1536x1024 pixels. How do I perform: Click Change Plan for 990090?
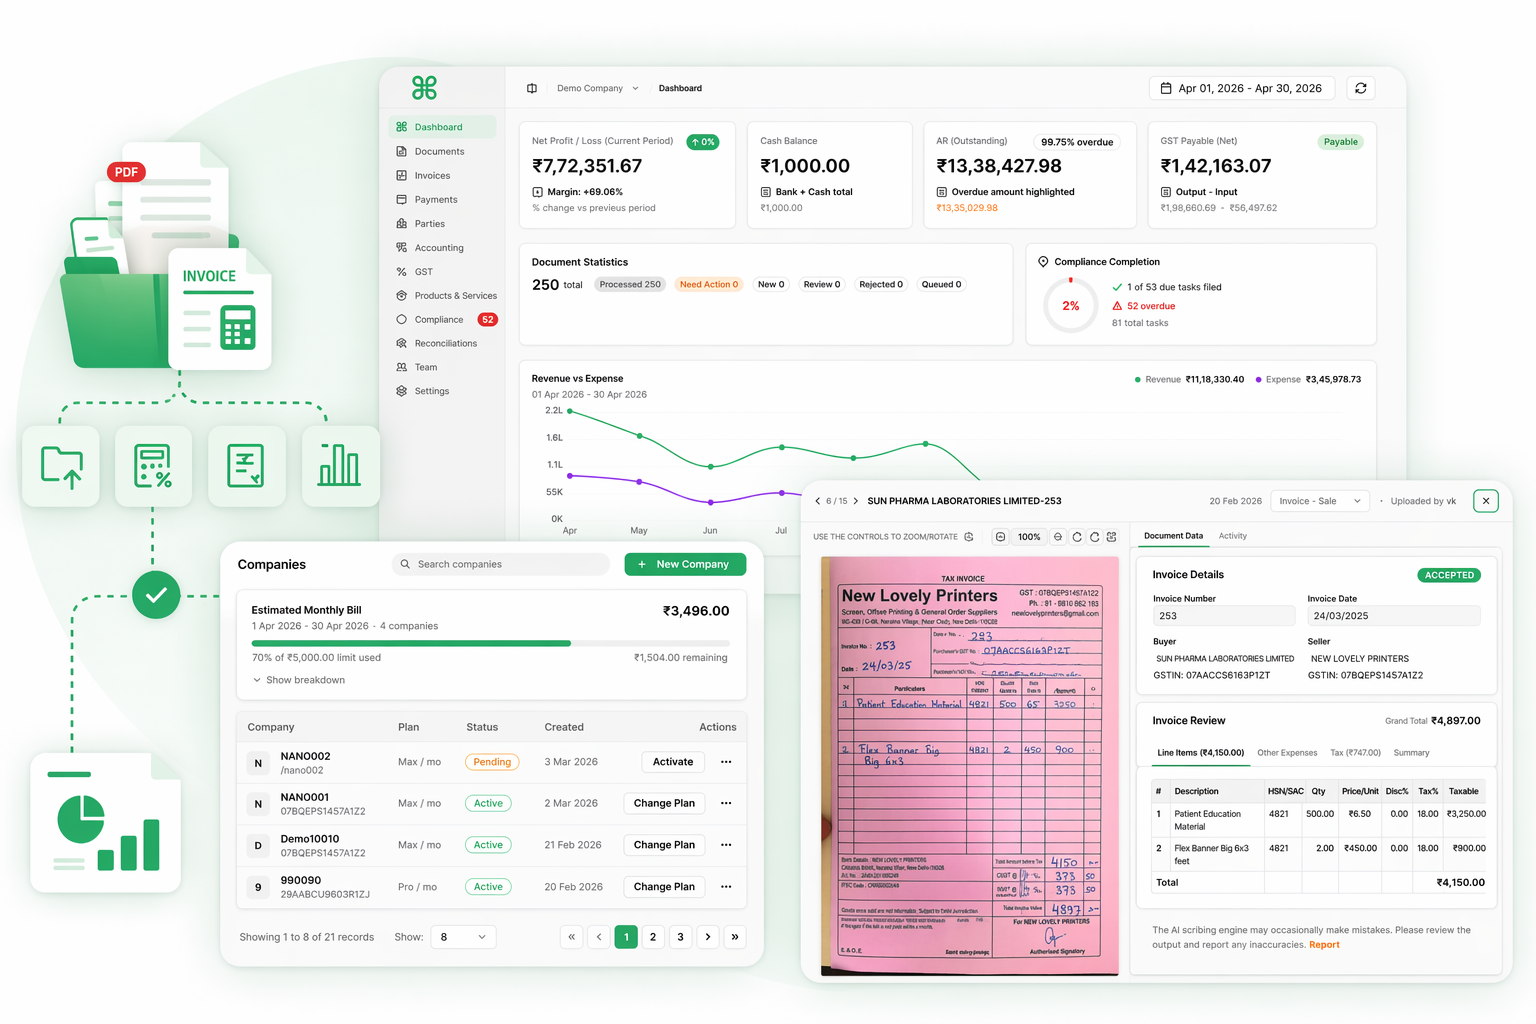pos(664,887)
